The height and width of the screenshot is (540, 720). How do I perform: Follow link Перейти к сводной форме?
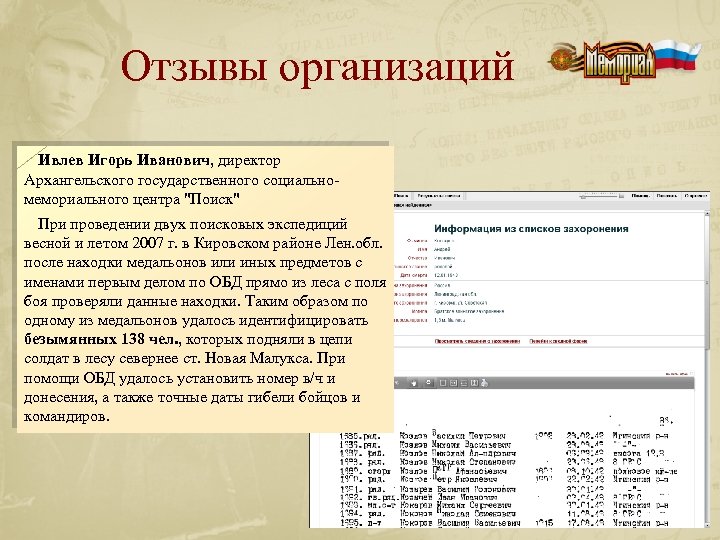tap(558, 341)
